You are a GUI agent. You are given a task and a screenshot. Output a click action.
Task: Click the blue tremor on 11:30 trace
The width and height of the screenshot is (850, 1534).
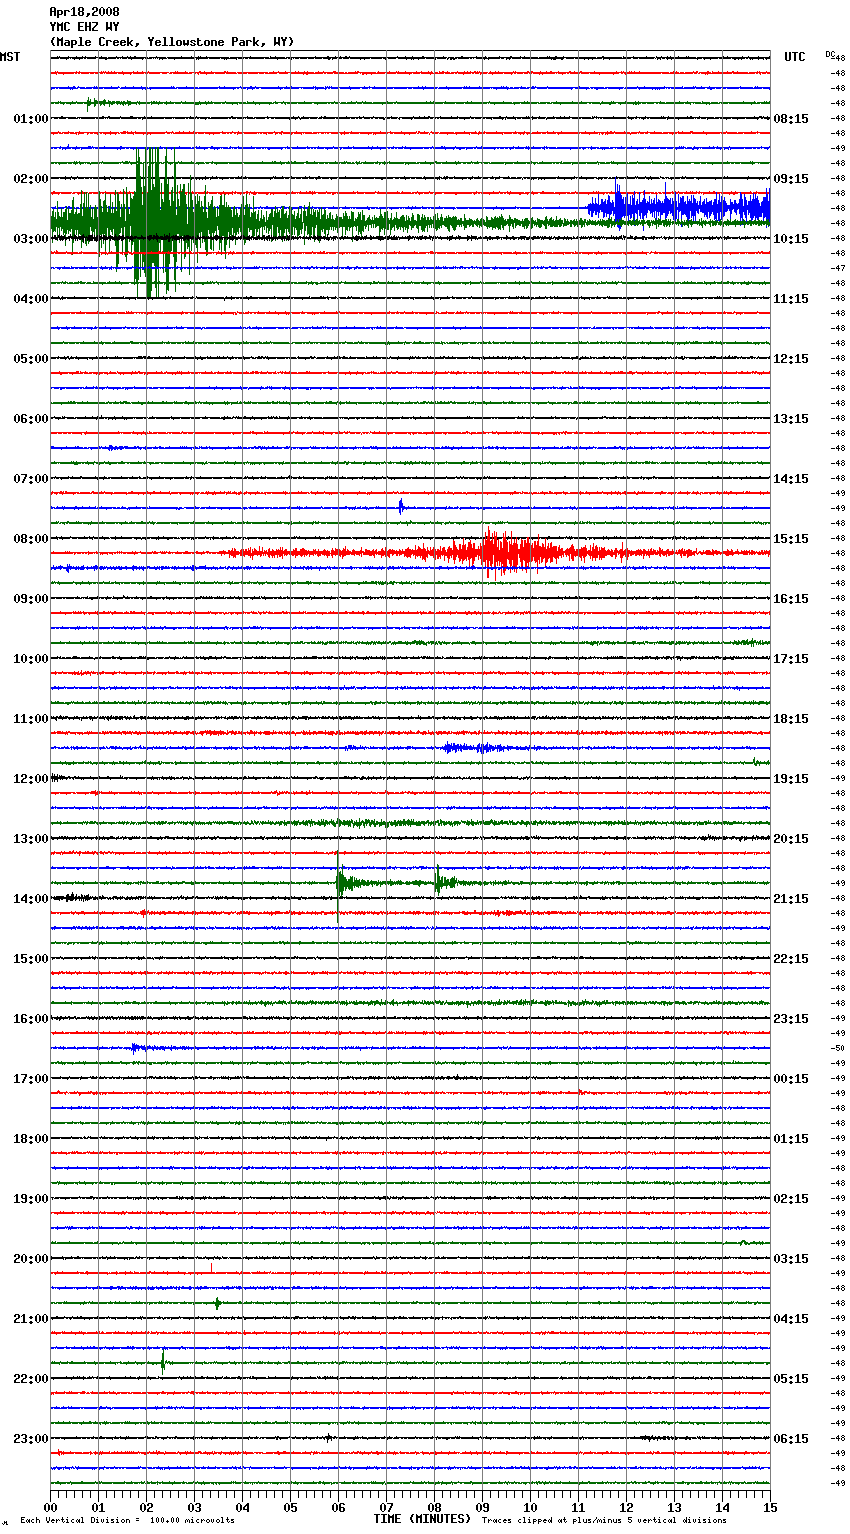pyautogui.click(x=480, y=747)
